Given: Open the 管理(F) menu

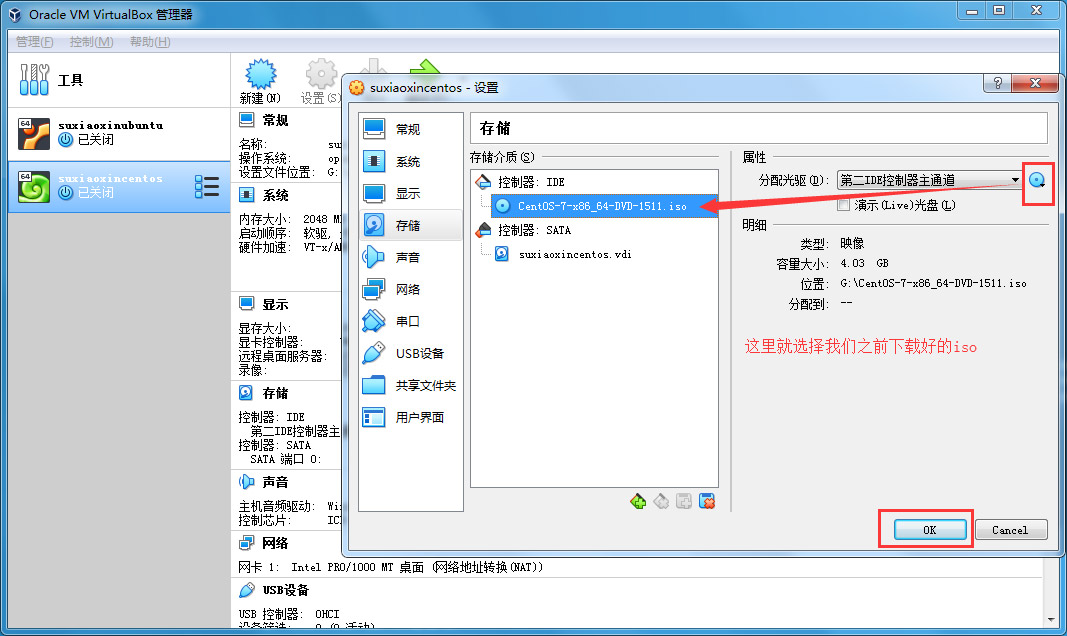Looking at the screenshot, I should click(35, 41).
